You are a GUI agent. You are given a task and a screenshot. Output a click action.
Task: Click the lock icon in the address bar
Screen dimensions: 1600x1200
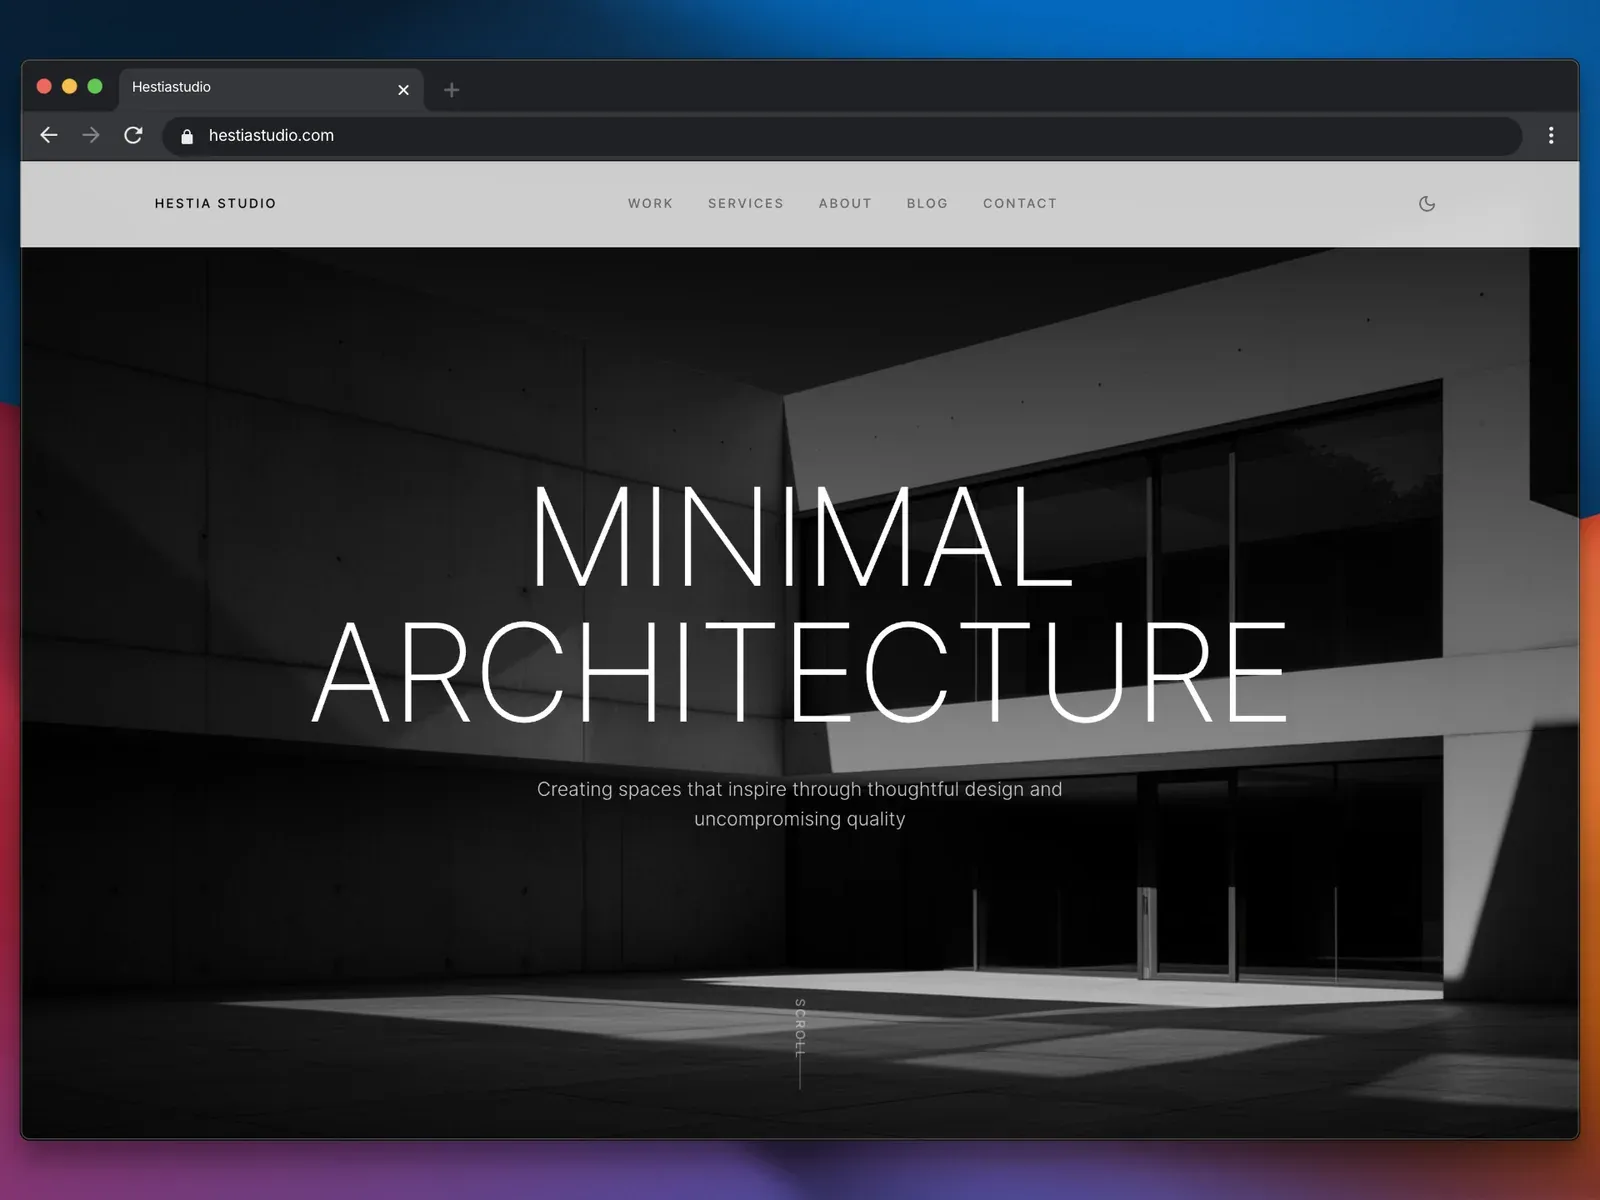coord(187,136)
